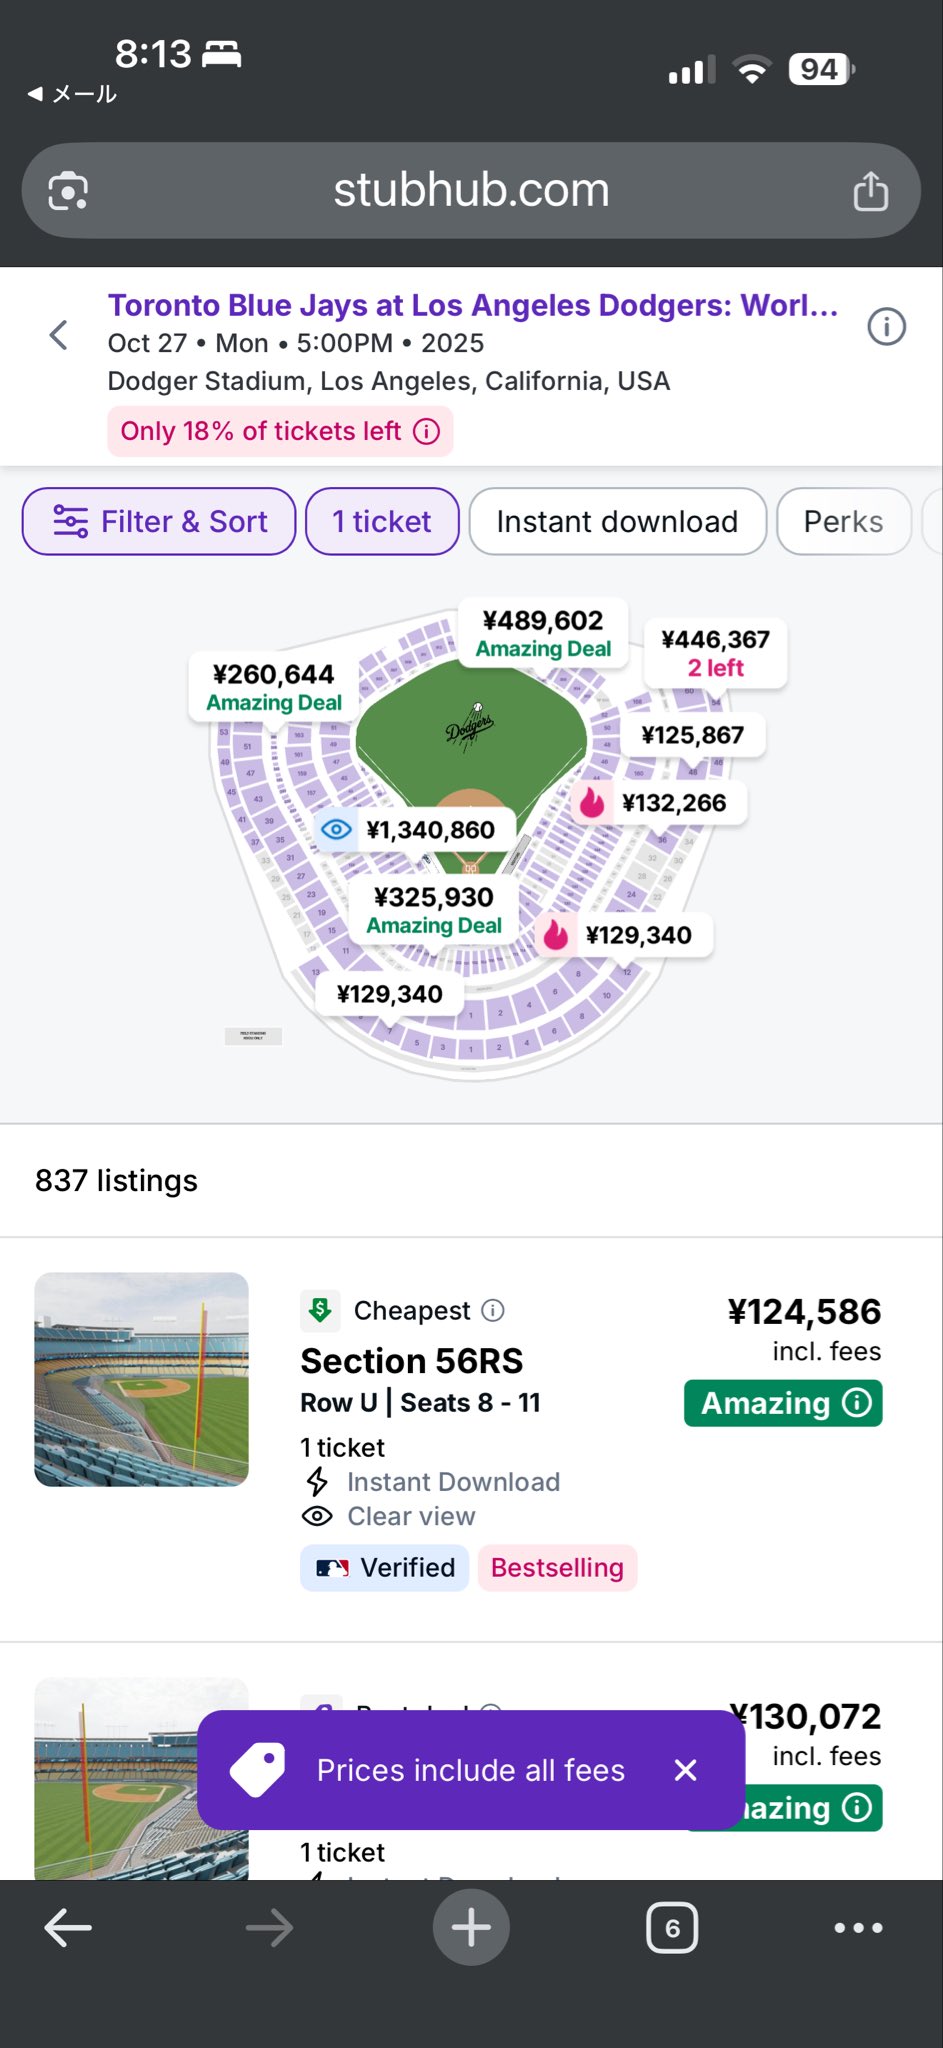The width and height of the screenshot is (943, 2048).
Task: Dismiss the 'Prices include all fees' banner
Action: 685,1770
